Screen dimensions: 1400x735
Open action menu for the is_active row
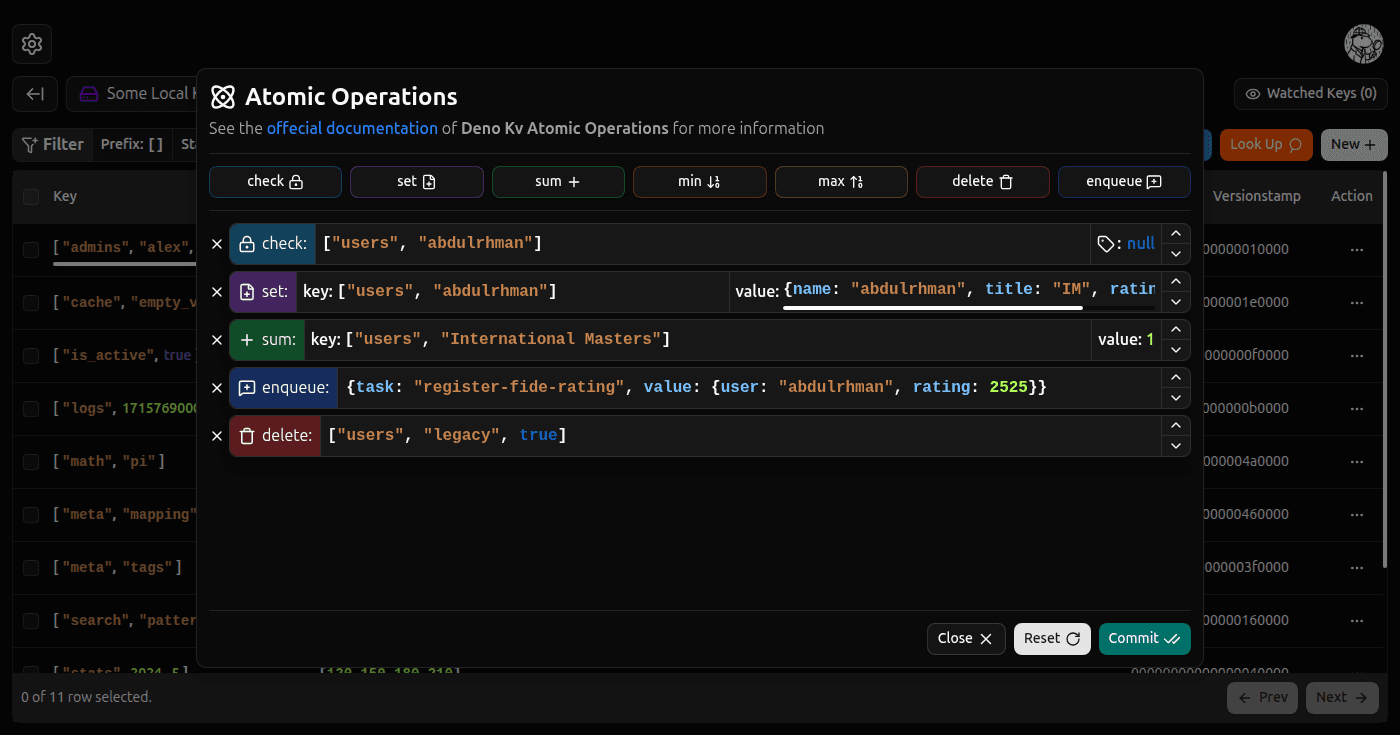point(1357,355)
